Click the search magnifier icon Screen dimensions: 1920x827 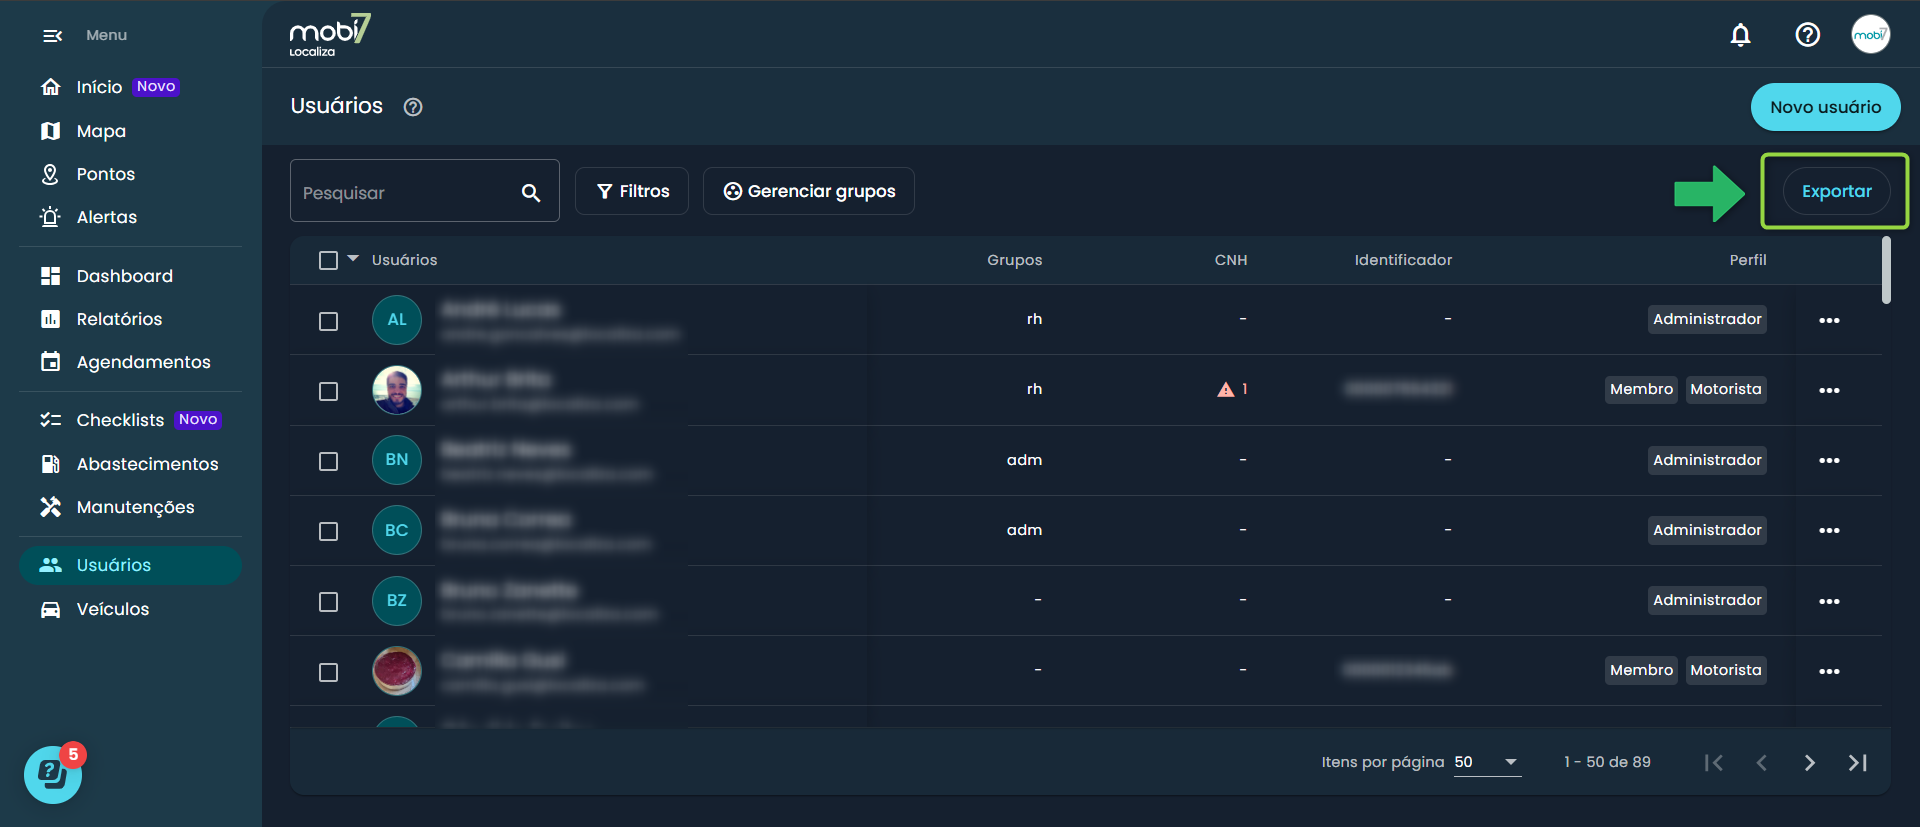pyautogui.click(x=531, y=193)
